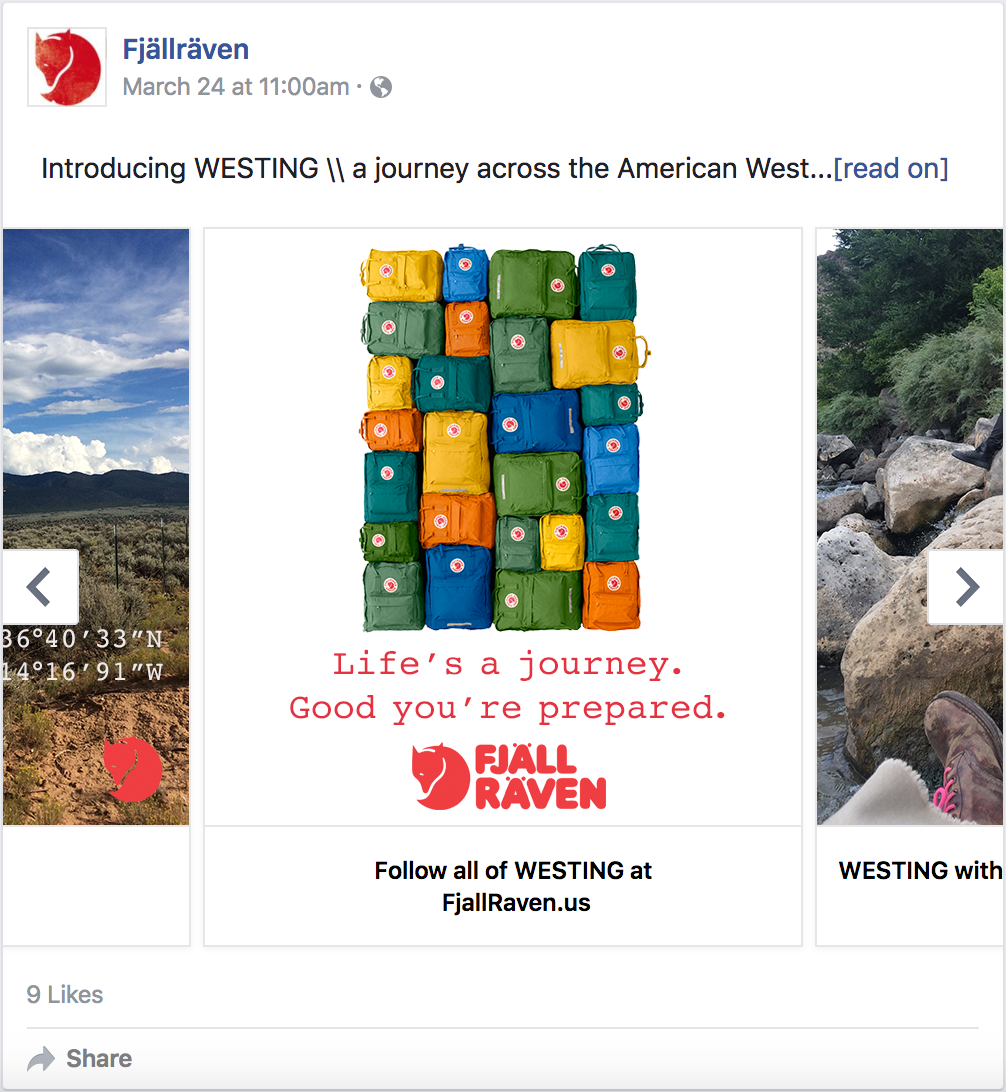
Task: Click the 36°40'33"N coordinates text
Action: (x=83, y=639)
